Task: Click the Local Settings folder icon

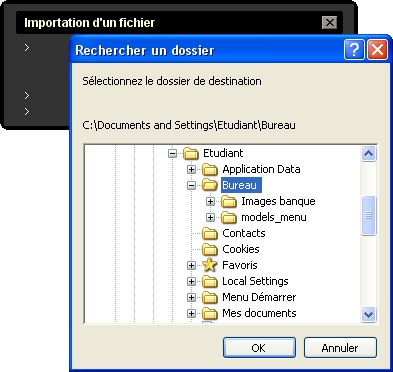Action: pyautogui.click(x=210, y=282)
